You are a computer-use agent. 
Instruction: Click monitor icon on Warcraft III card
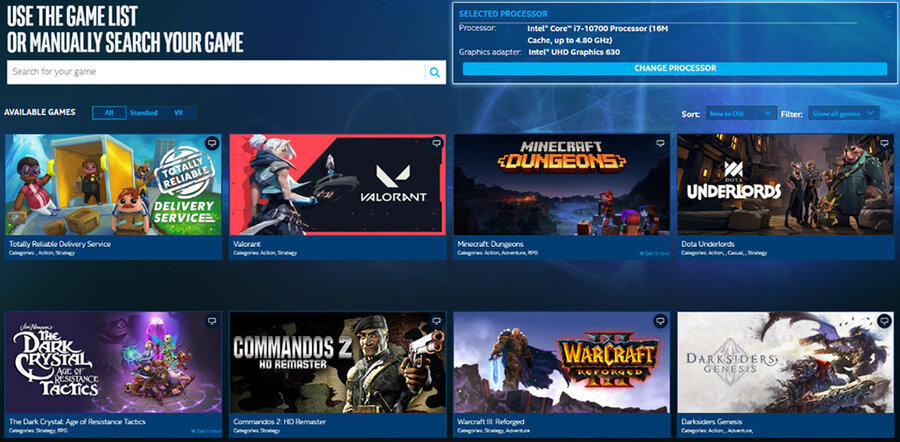(x=661, y=321)
